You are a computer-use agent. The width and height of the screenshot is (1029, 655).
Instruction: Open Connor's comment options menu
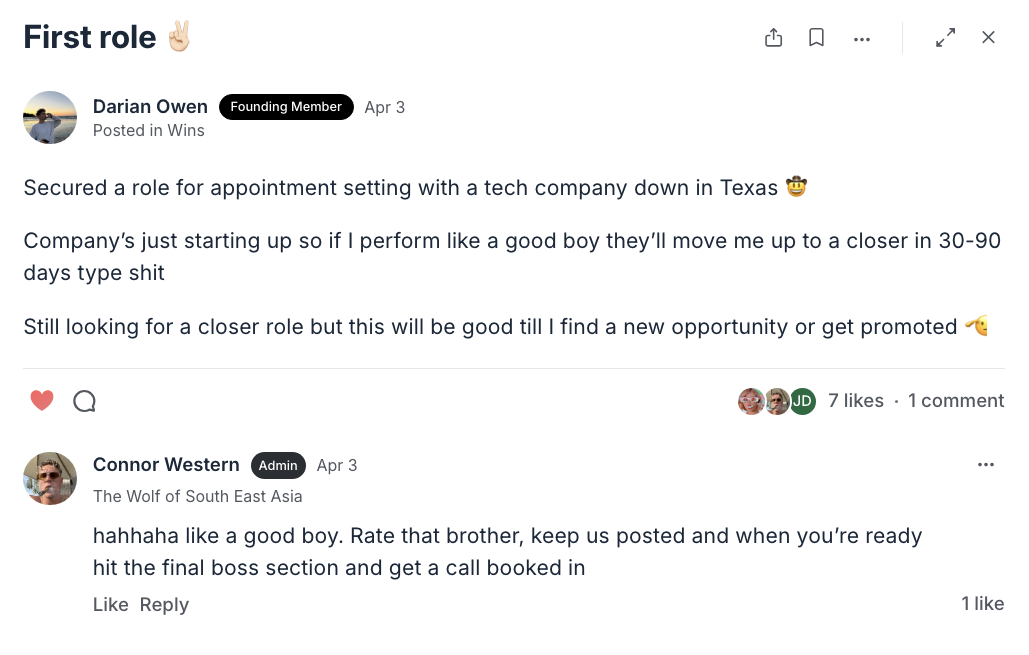click(986, 465)
